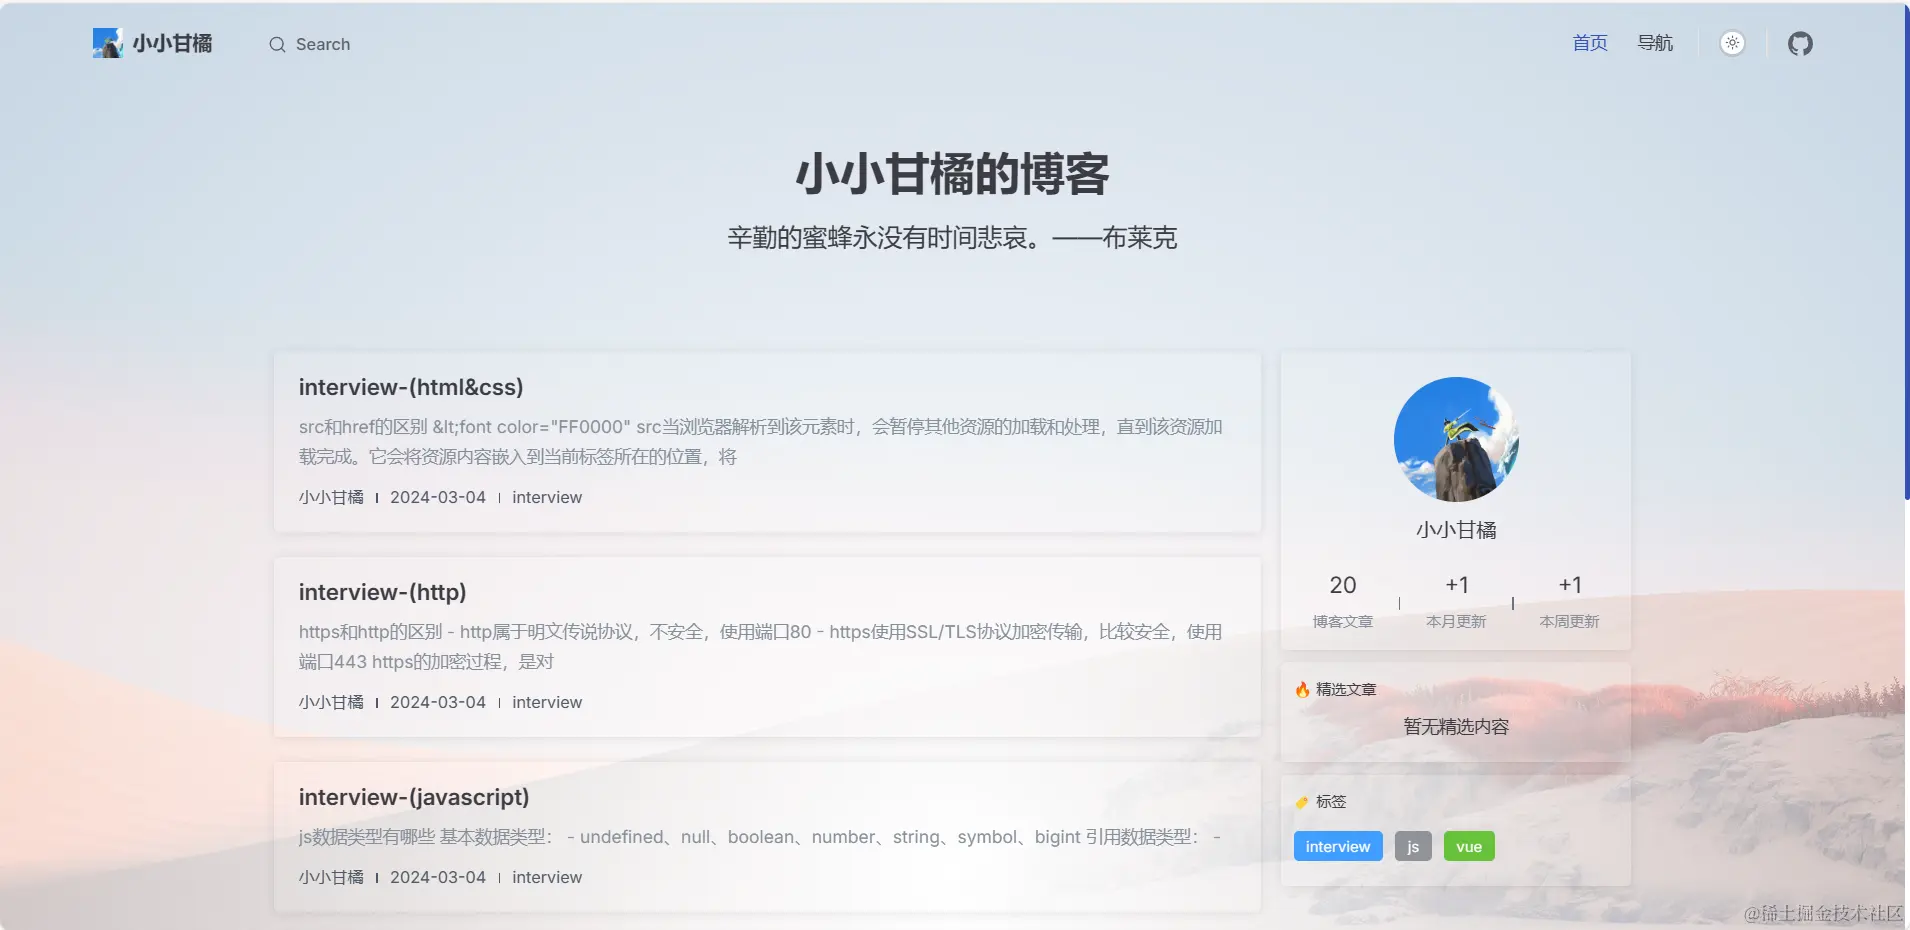
Task: Select the vue tag chip
Action: (1468, 846)
